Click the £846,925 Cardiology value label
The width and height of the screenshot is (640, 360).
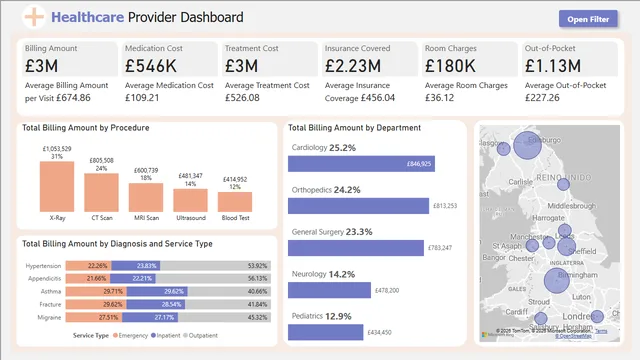point(419,164)
